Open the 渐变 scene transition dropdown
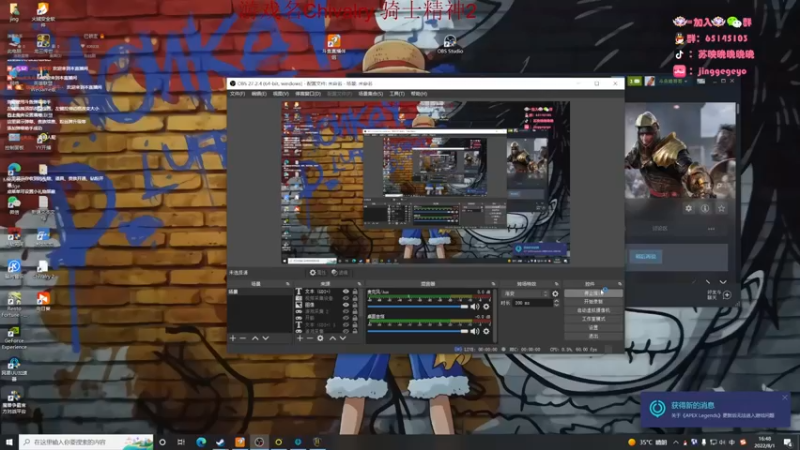 coord(526,294)
